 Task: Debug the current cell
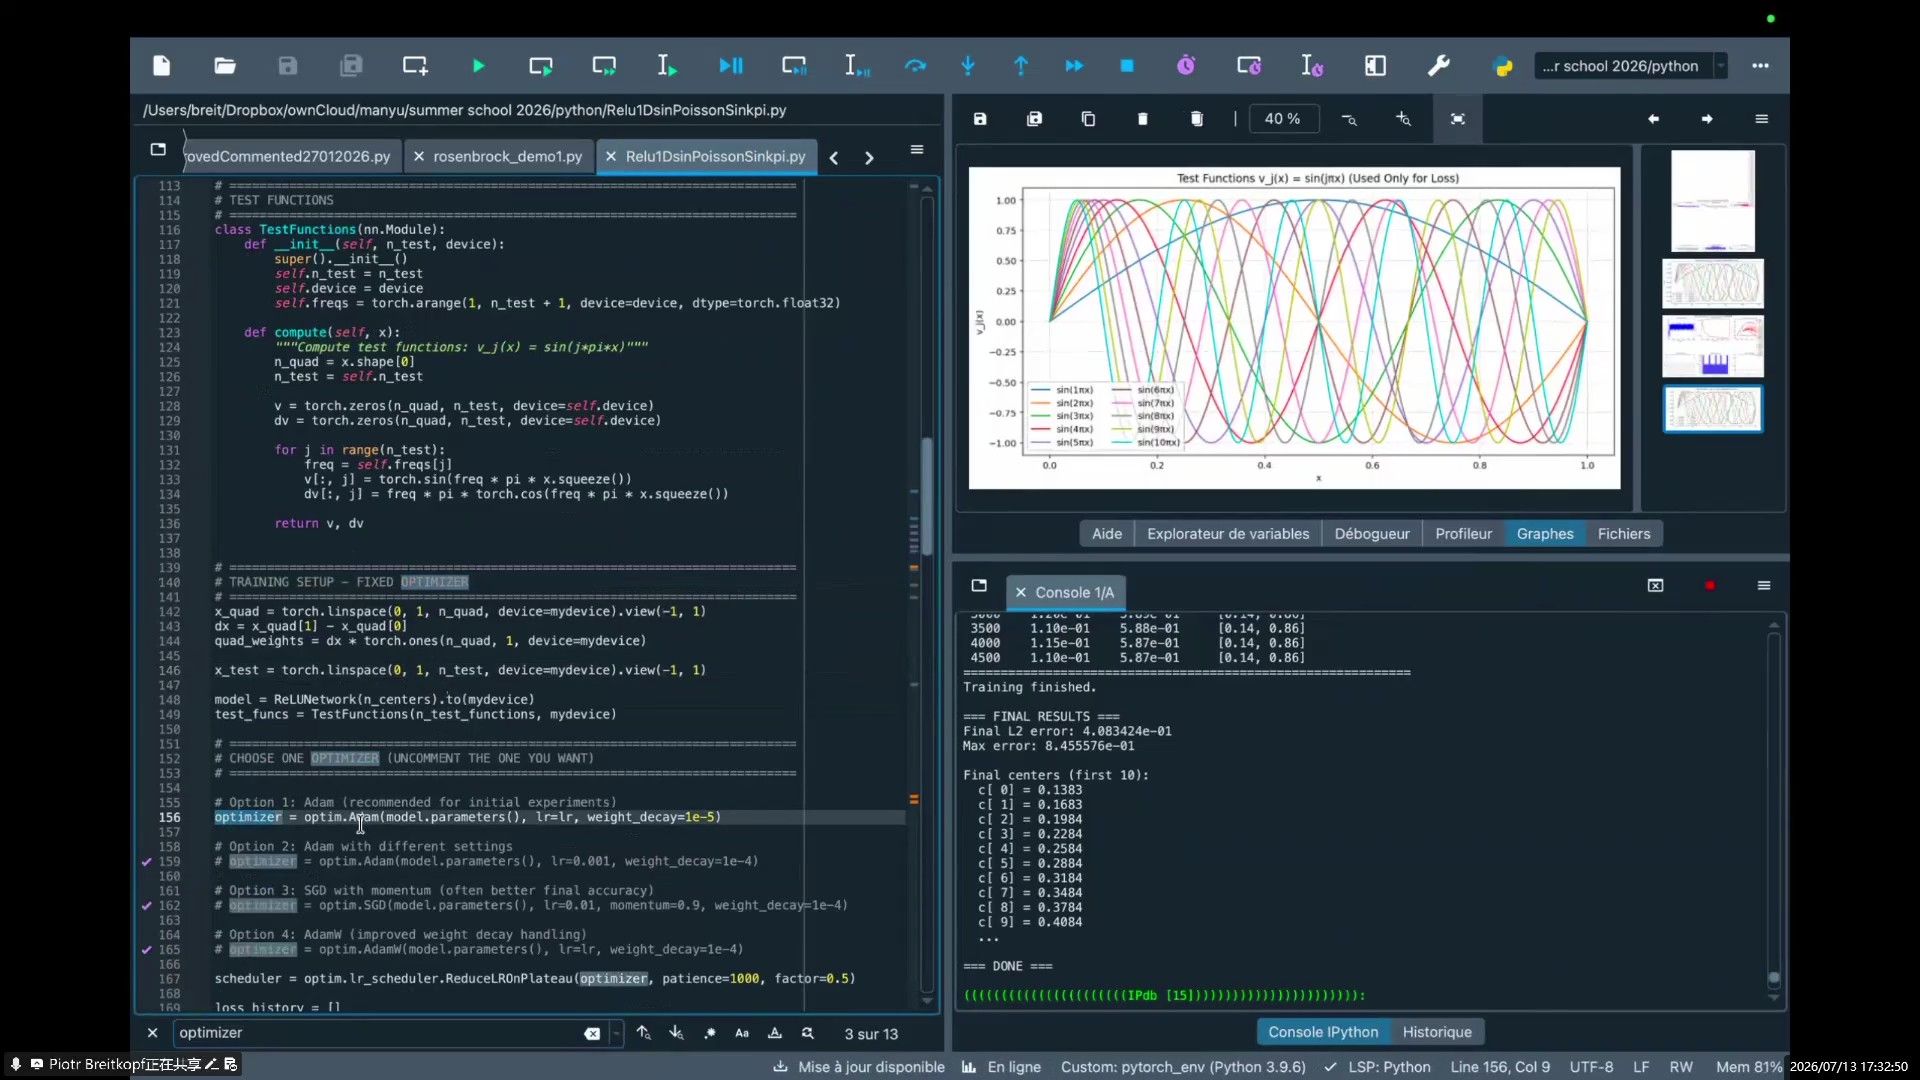click(x=794, y=66)
